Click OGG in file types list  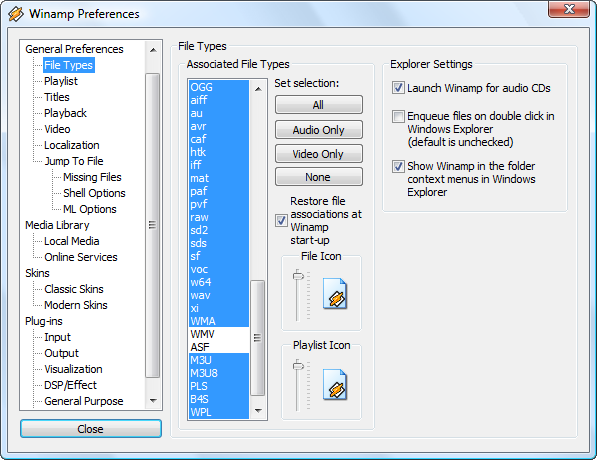pyautogui.click(x=219, y=87)
